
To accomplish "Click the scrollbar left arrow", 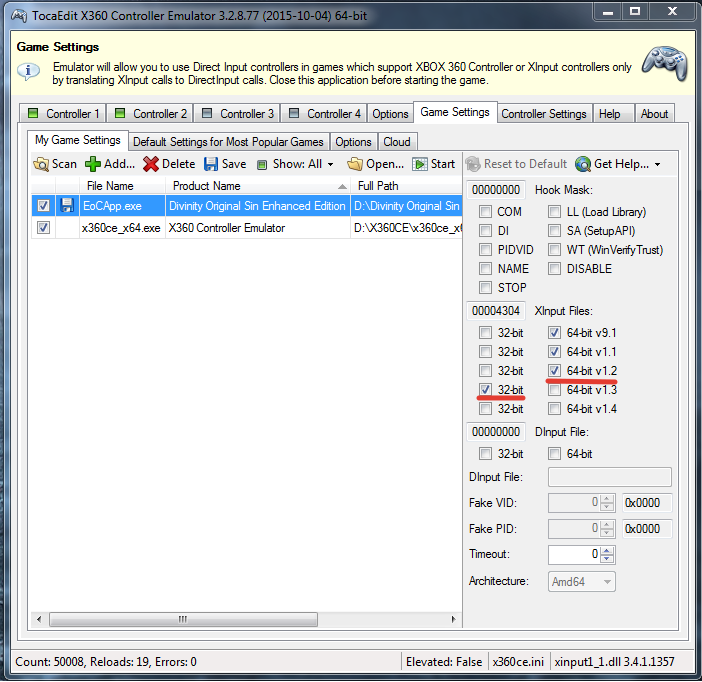I will (x=39, y=619).
